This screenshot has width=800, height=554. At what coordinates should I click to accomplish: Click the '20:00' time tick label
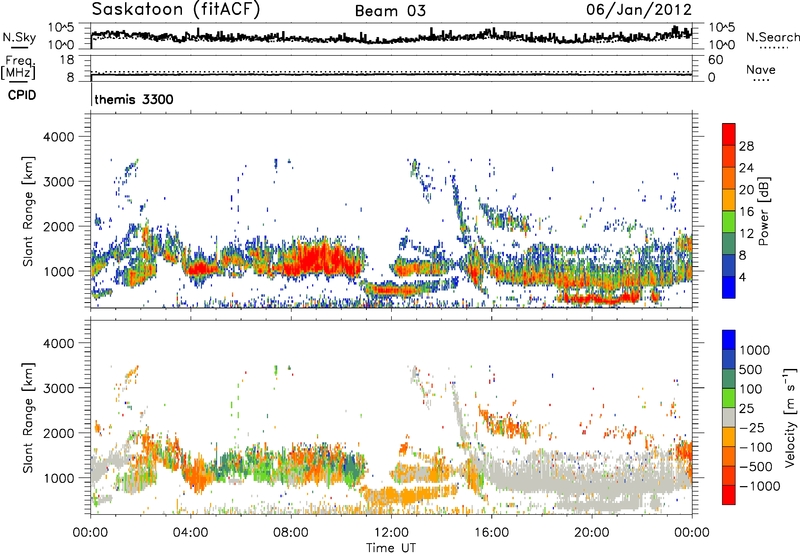[591, 533]
